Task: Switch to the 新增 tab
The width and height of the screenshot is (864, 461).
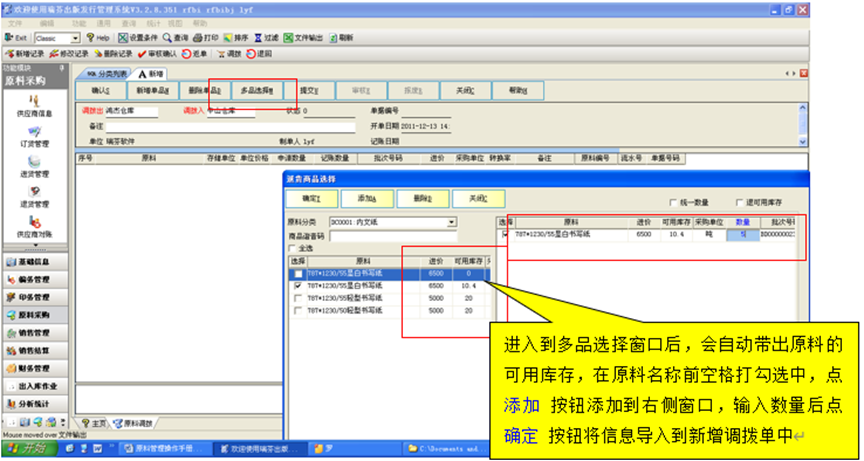Action: (x=151, y=73)
